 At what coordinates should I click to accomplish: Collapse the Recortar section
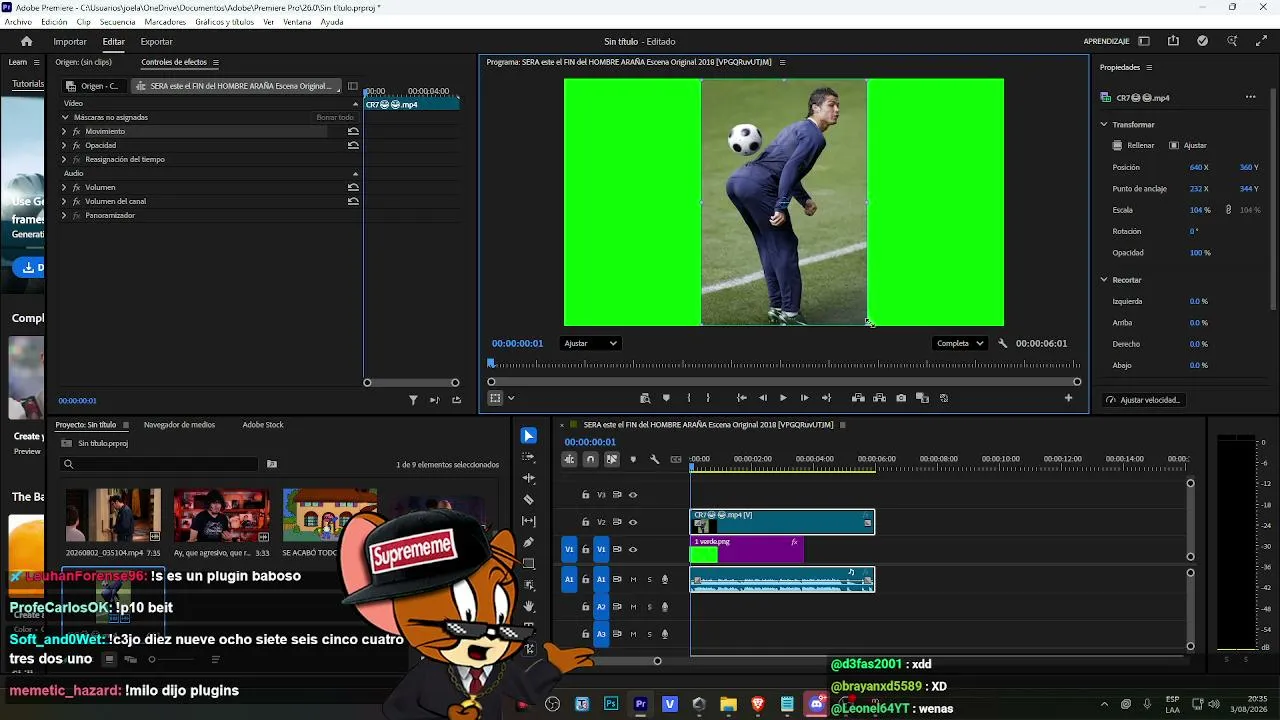click(1104, 280)
